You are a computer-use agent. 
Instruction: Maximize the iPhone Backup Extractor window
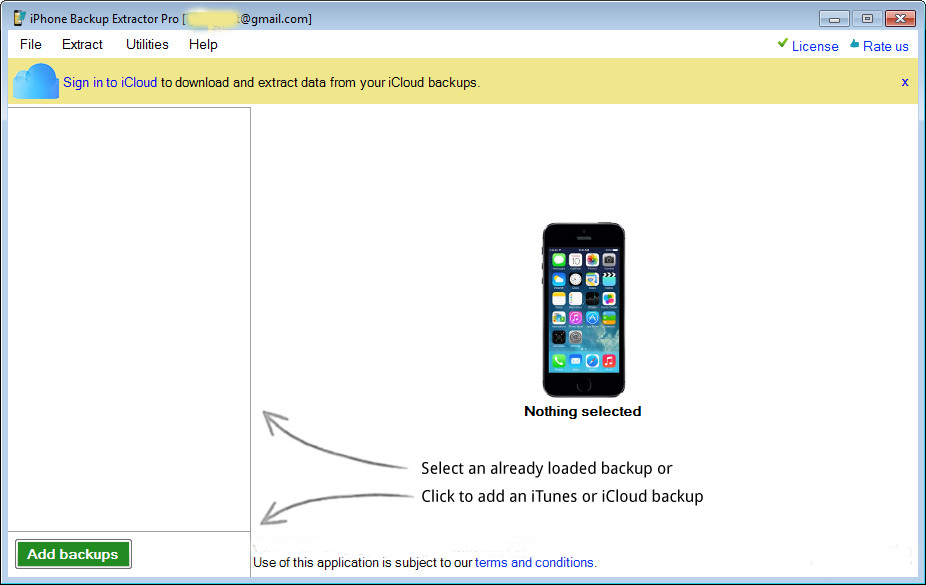pos(867,19)
